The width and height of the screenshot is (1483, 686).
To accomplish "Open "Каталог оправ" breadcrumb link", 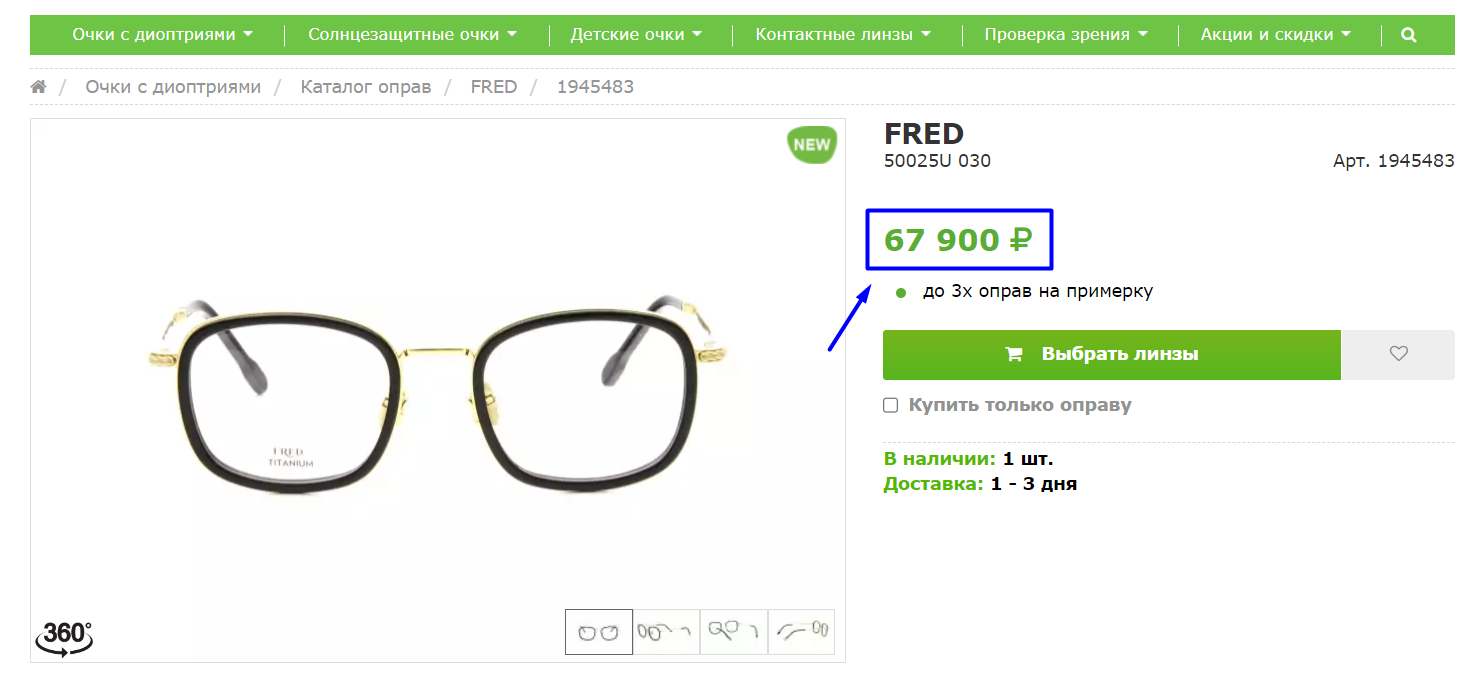I will [x=366, y=87].
